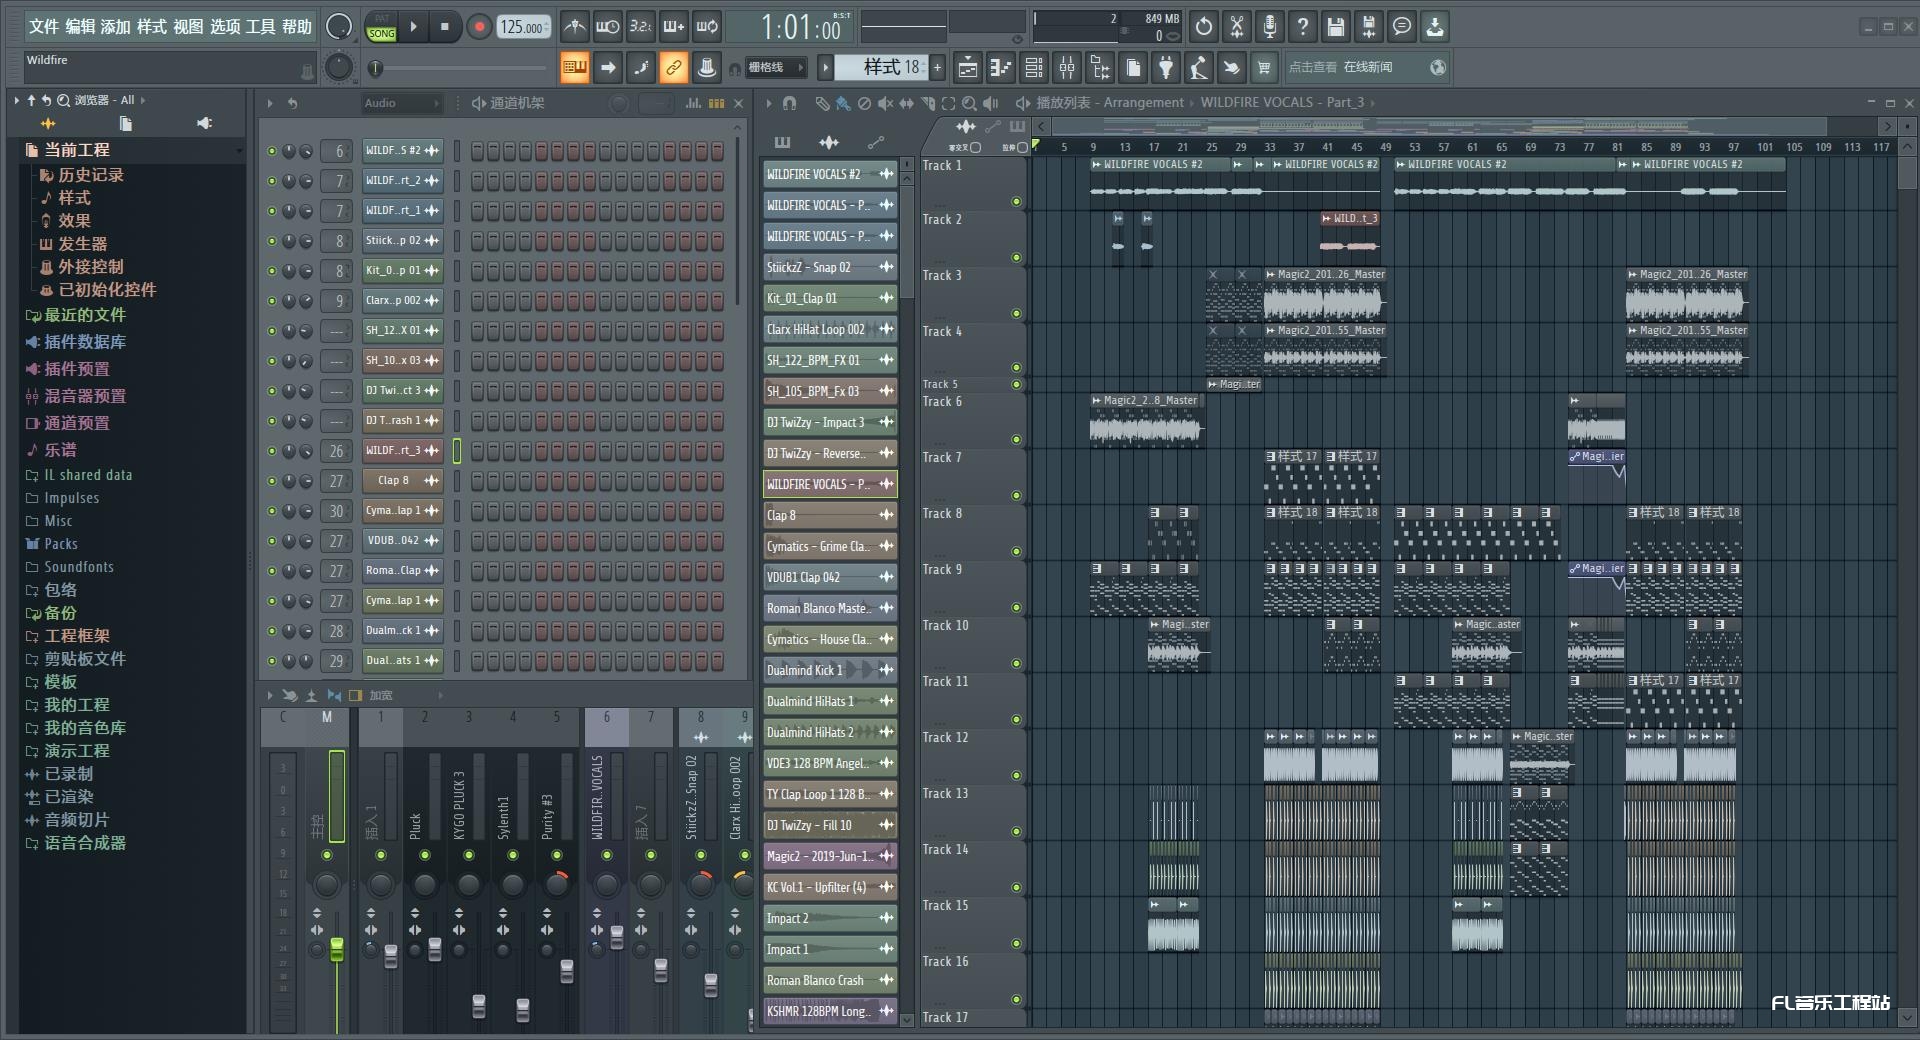Expand the 最近的文件 browser folder

tap(84, 315)
